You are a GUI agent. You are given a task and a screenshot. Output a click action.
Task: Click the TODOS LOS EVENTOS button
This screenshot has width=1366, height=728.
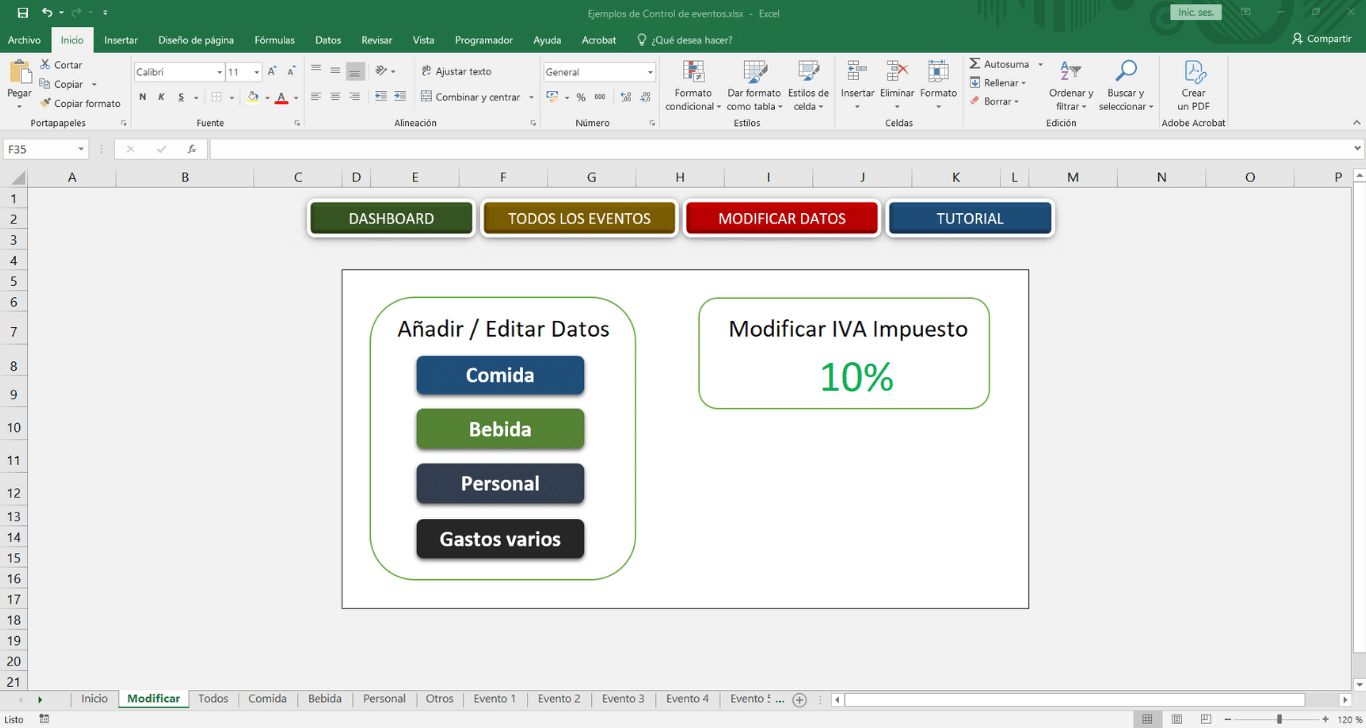point(579,218)
